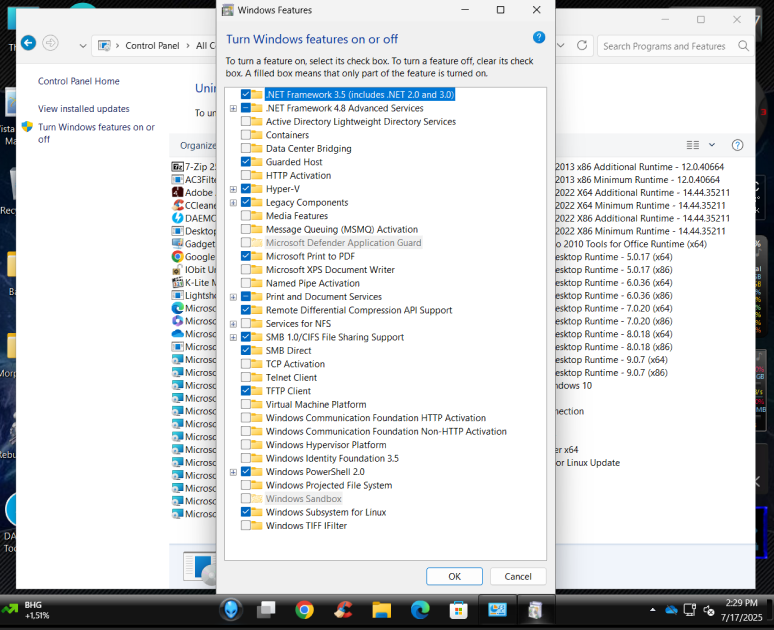Screen dimensions: 774x630
Task: Open help icon in Programs and Features toolbar
Action: tap(737, 145)
